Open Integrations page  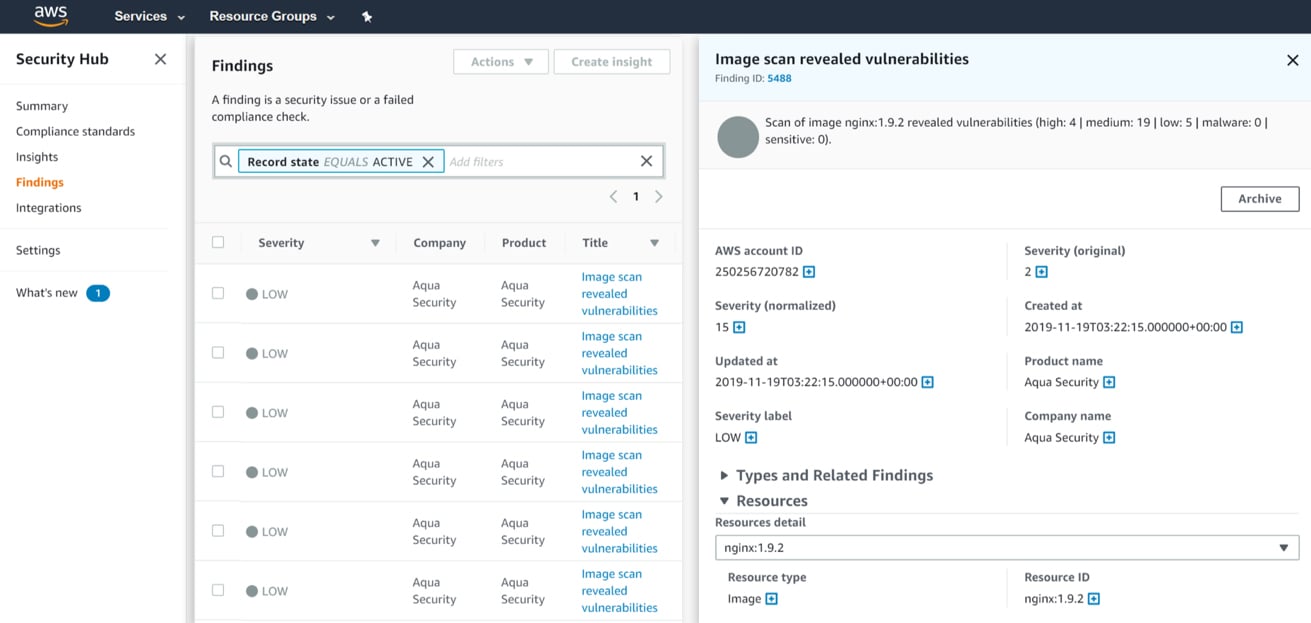click(49, 208)
